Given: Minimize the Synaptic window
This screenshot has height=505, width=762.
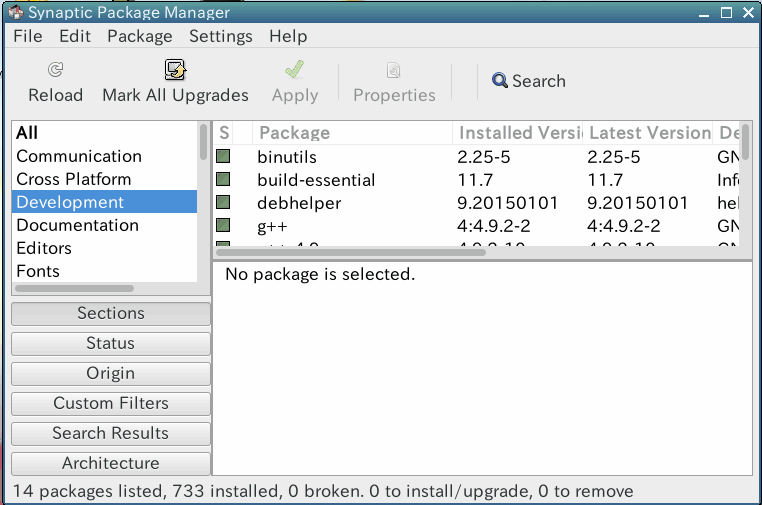Looking at the screenshot, I should tap(704, 14).
